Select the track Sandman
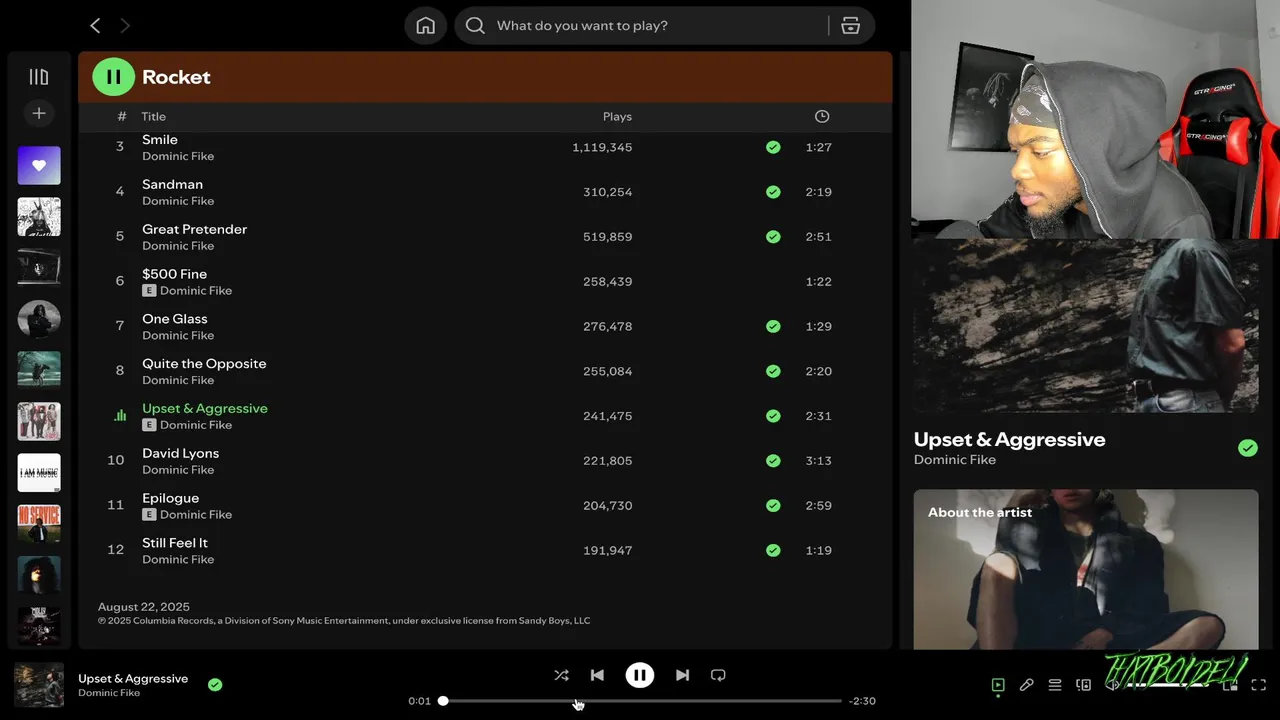The image size is (1280, 720). point(172,185)
